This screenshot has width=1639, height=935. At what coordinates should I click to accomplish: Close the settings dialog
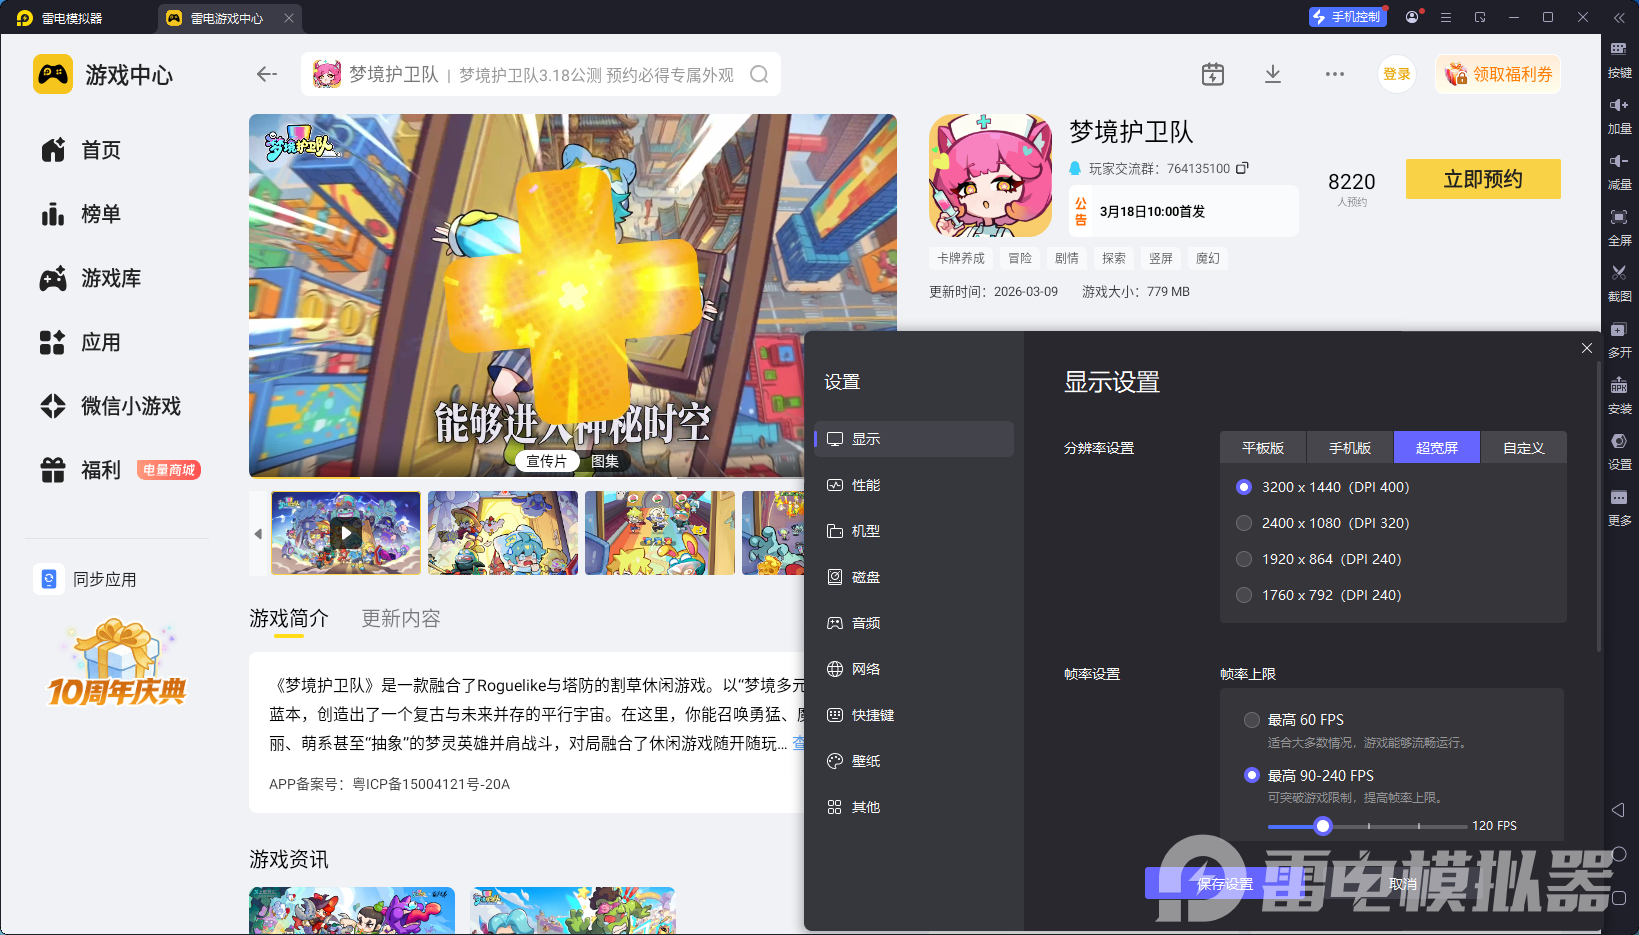point(1587,348)
